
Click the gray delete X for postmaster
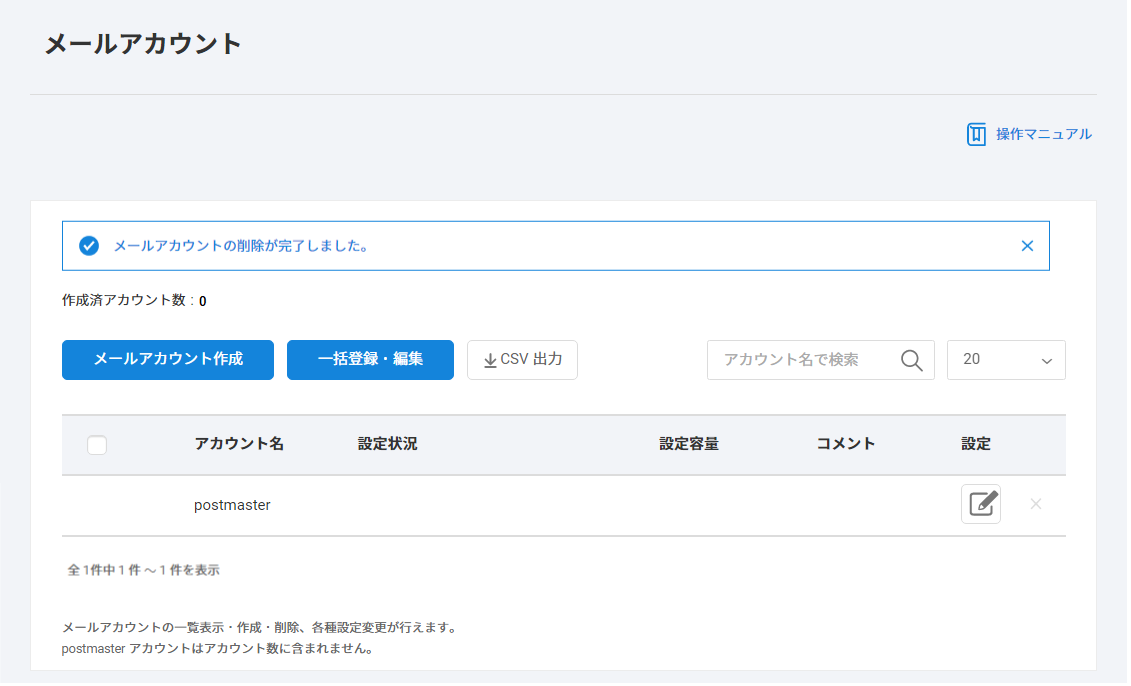(1036, 504)
